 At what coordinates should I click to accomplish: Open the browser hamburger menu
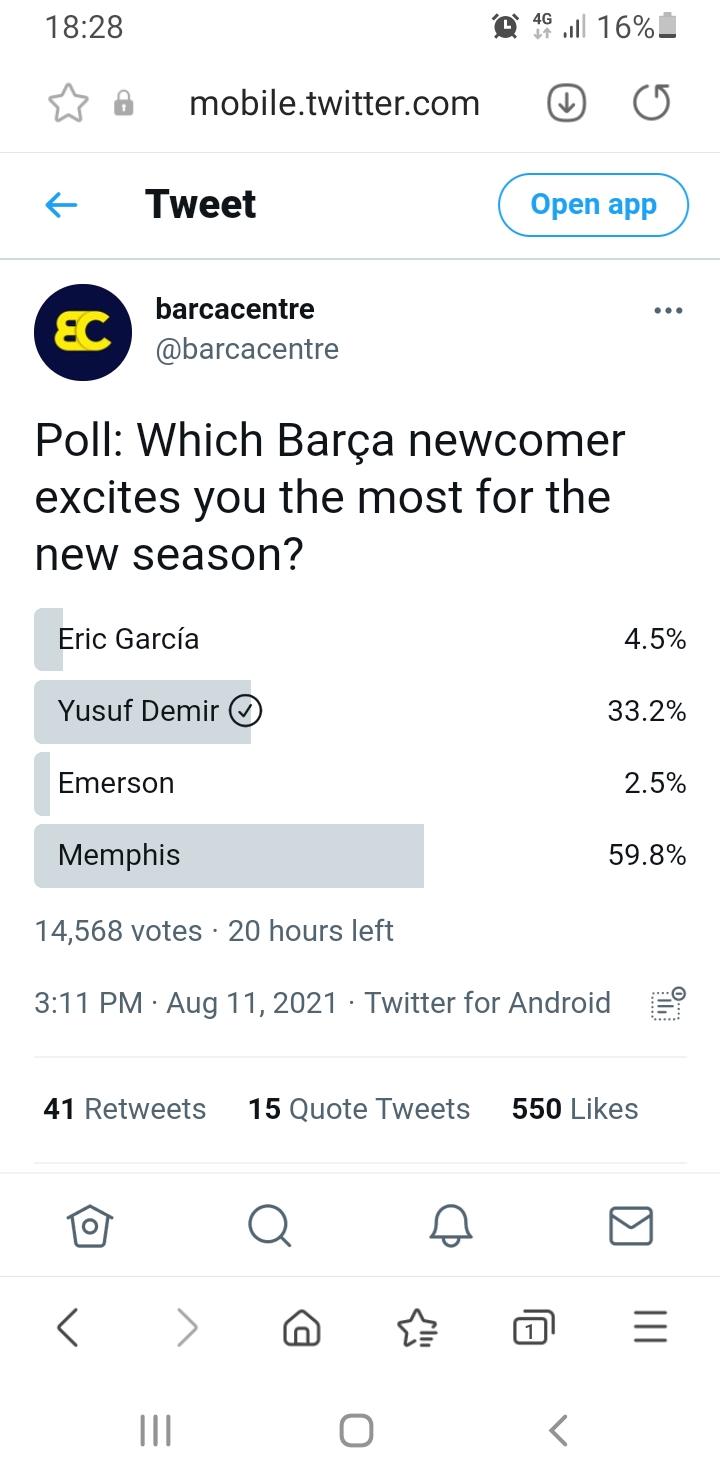coord(651,1327)
